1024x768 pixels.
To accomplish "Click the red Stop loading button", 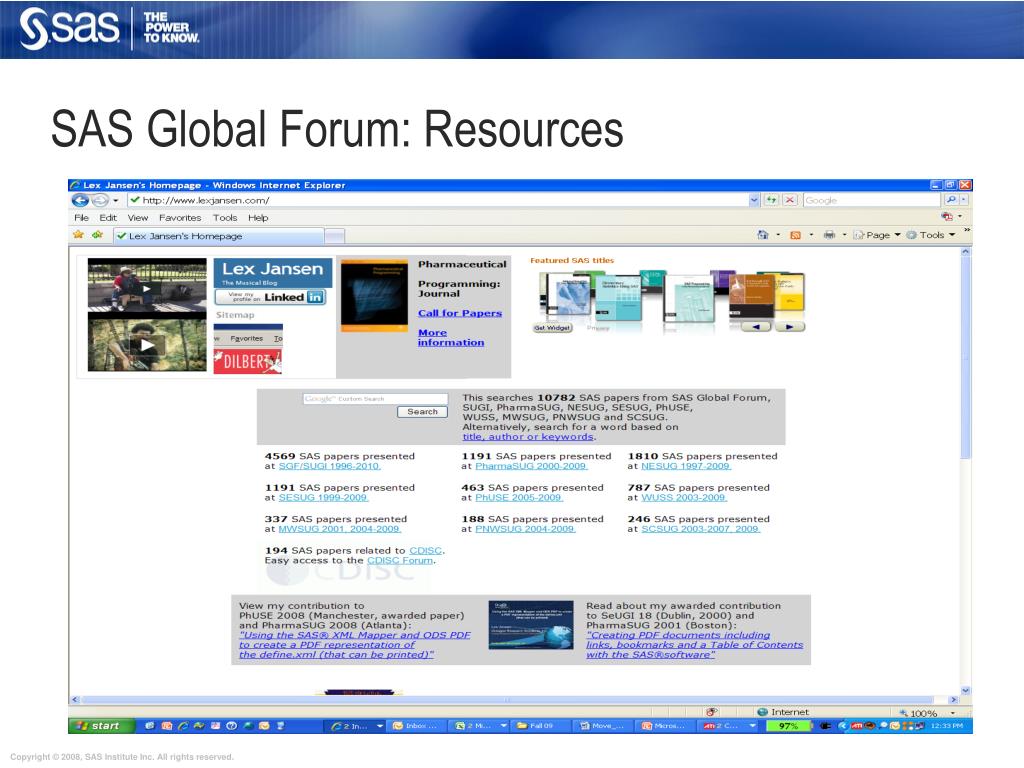I will (x=790, y=200).
